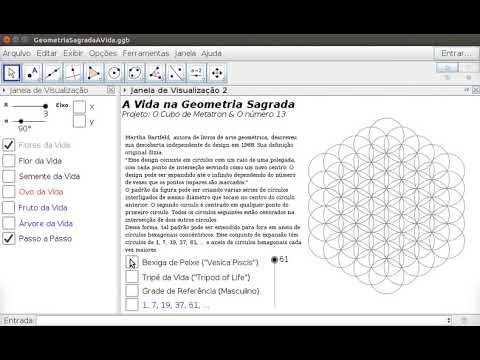
Task: Select the Move Graphics View tool
Action: tap(217, 73)
